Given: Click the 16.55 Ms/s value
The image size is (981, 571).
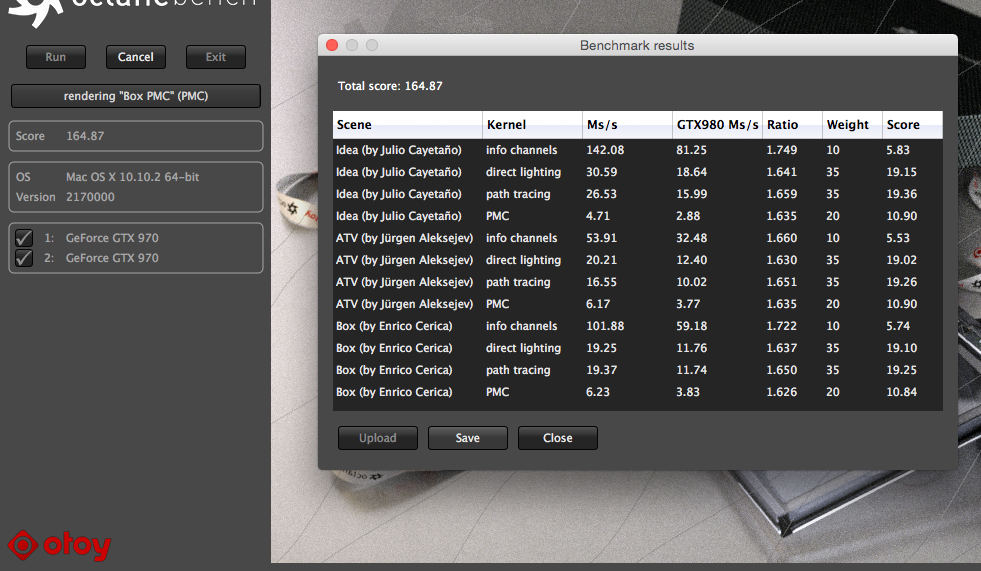Looking at the screenshot, I should [601, 282].
